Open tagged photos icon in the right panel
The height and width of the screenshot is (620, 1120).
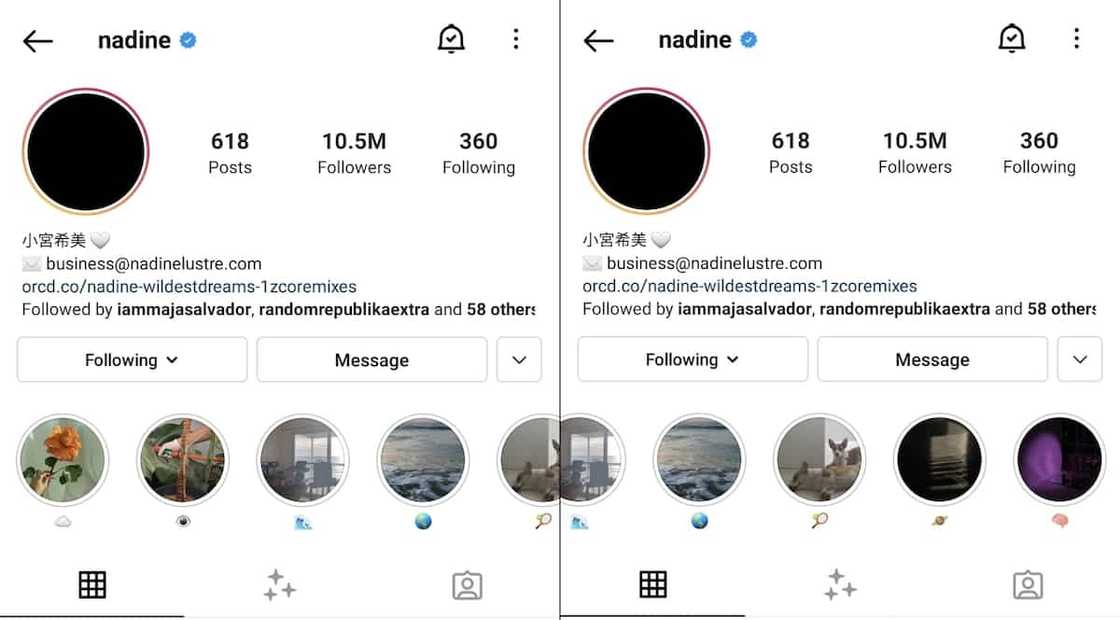tap(1028, 585)
